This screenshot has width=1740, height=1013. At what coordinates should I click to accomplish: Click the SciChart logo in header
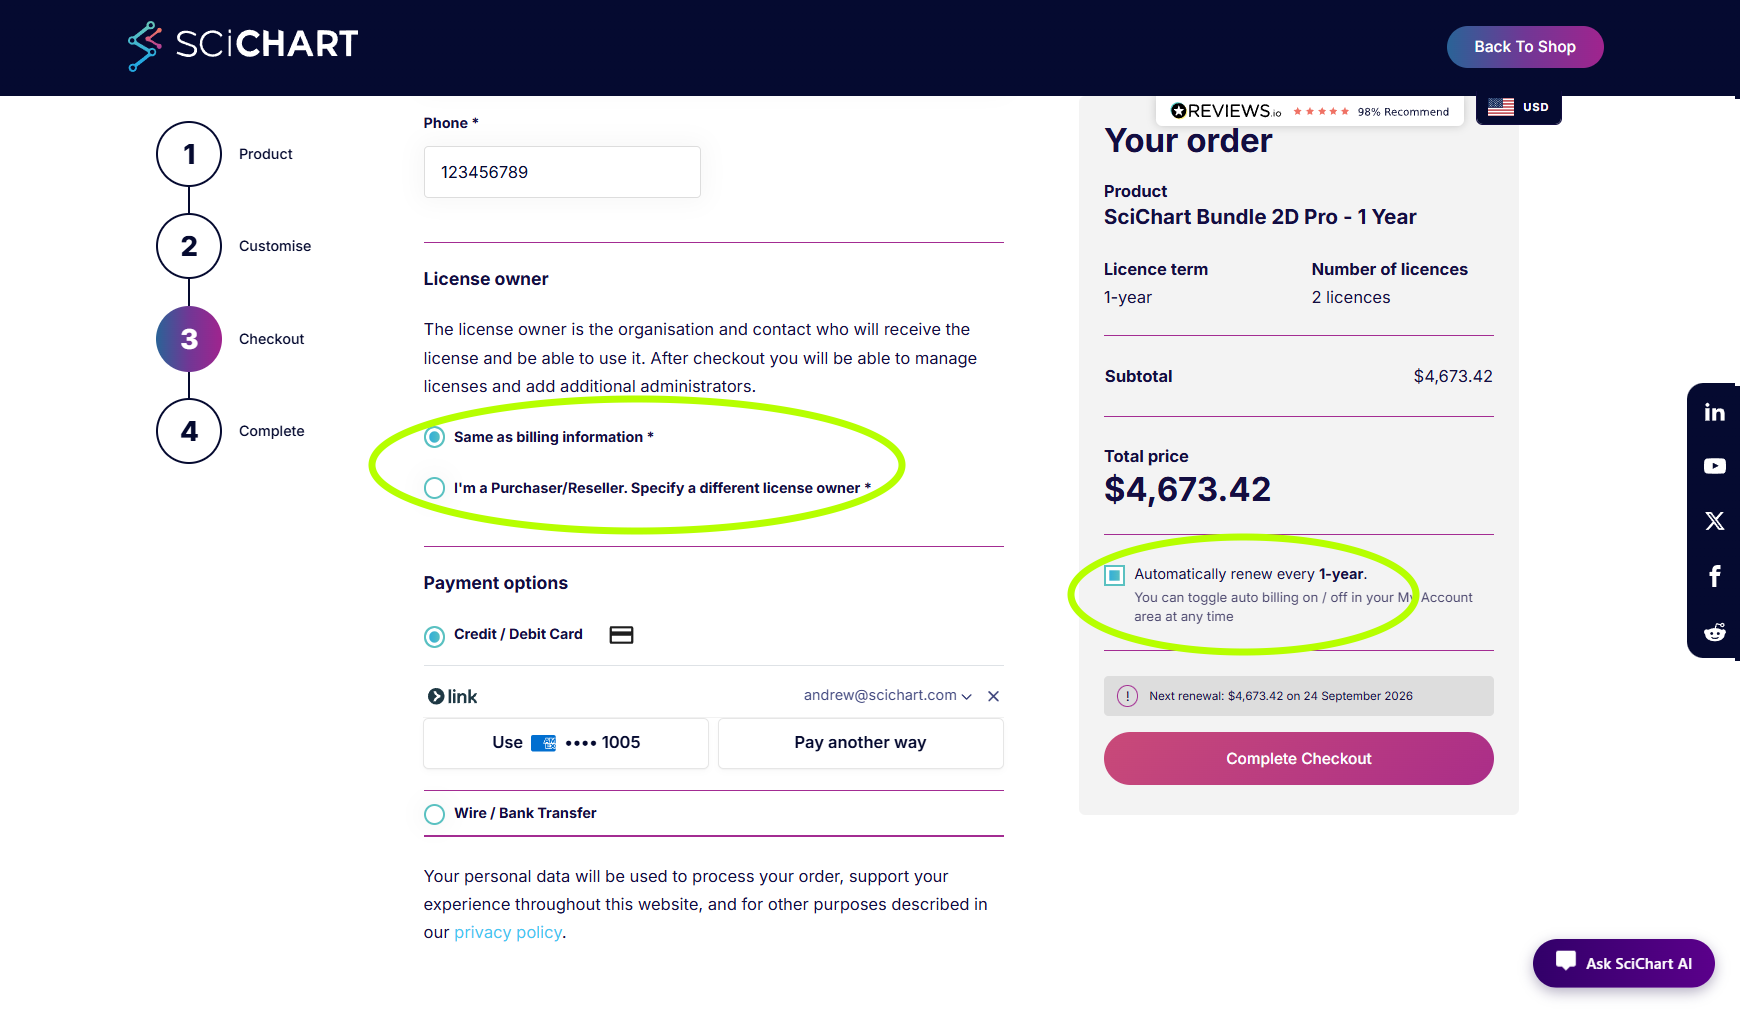tap(243, 45)
